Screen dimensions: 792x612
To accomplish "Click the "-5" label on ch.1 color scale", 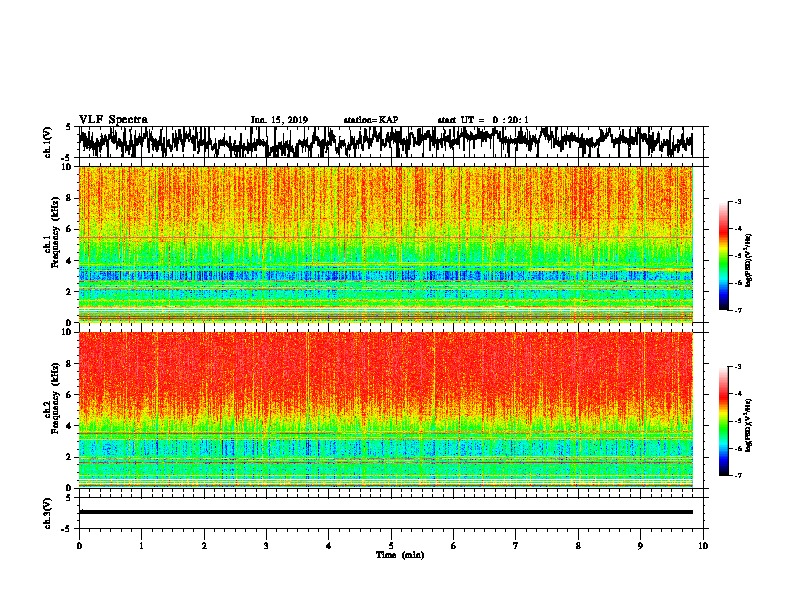I will click(737, 256).
